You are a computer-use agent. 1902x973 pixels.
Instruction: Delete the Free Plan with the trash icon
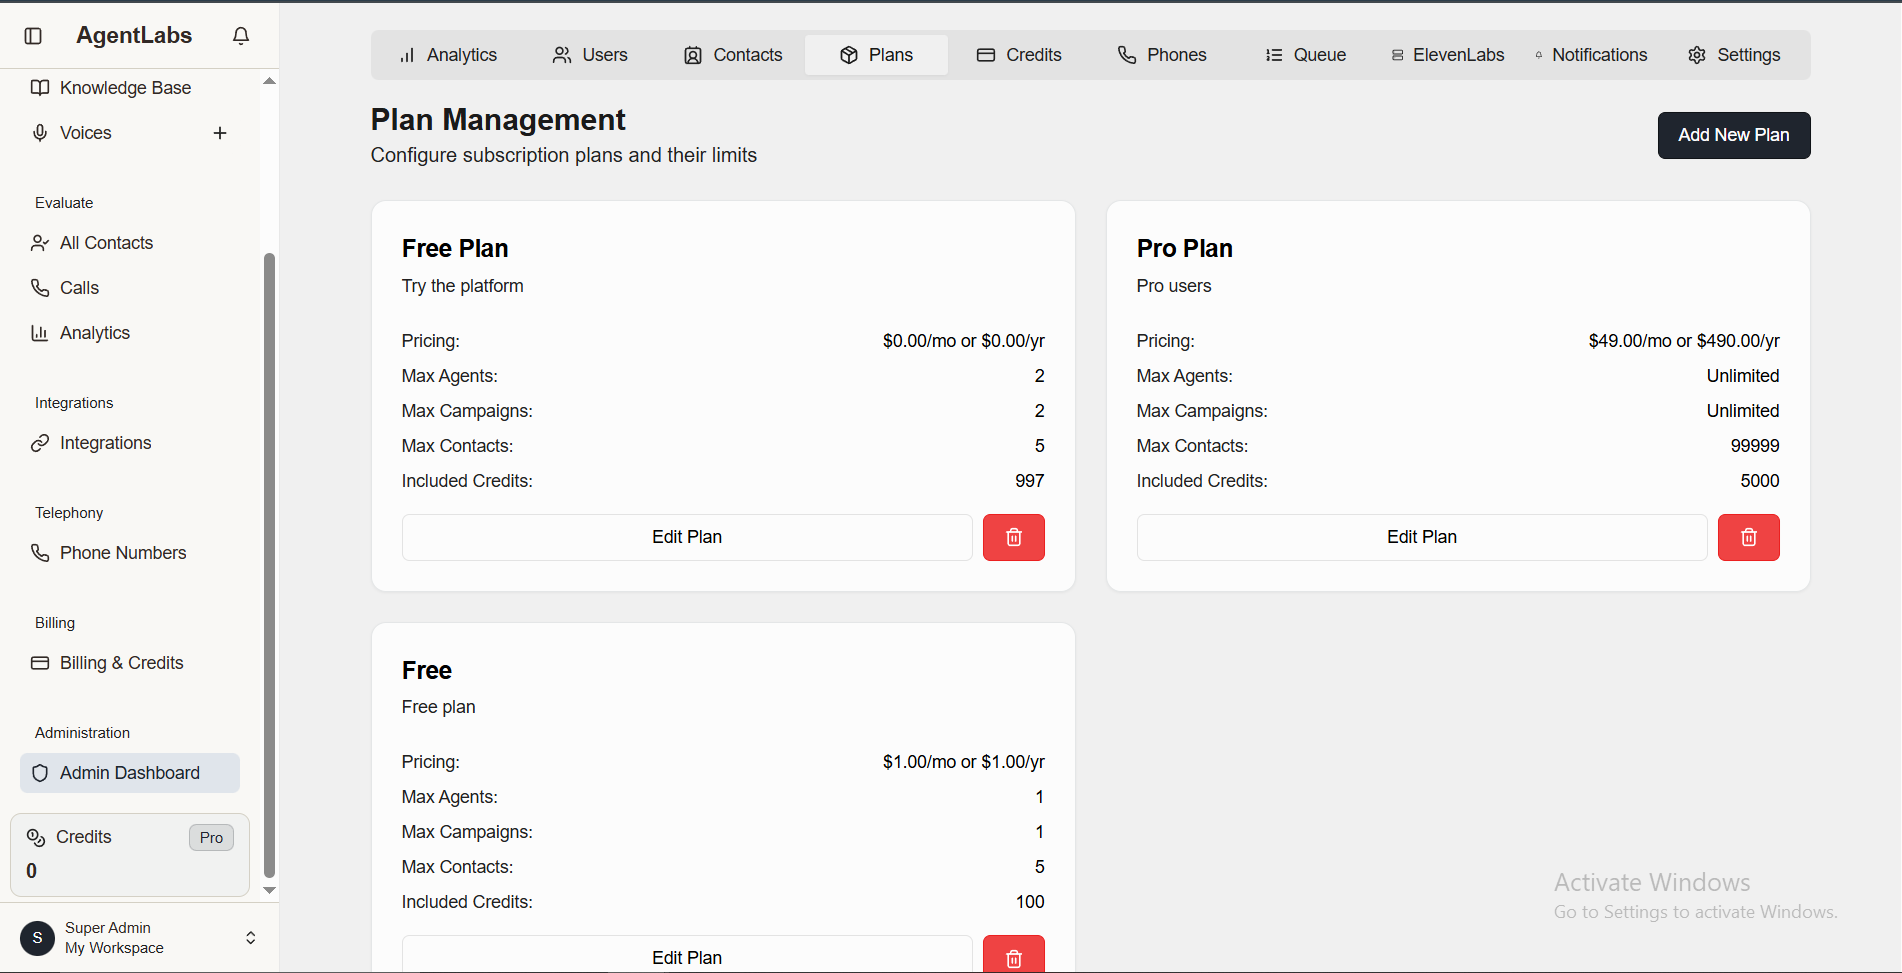(1013, 537)
